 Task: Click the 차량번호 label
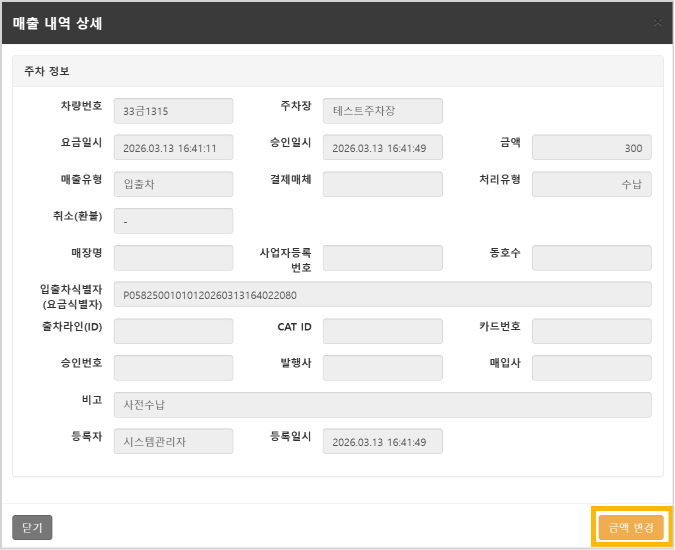tap(81, 105)
